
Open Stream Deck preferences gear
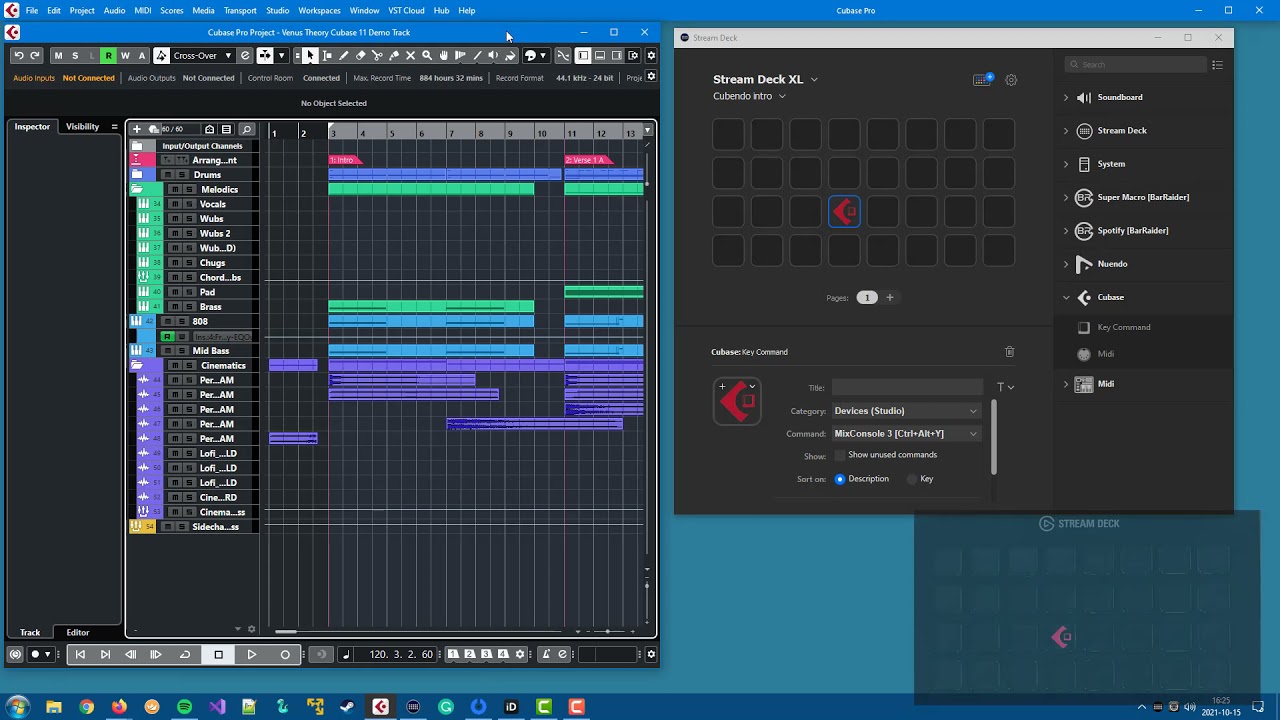coord(1011,80)
